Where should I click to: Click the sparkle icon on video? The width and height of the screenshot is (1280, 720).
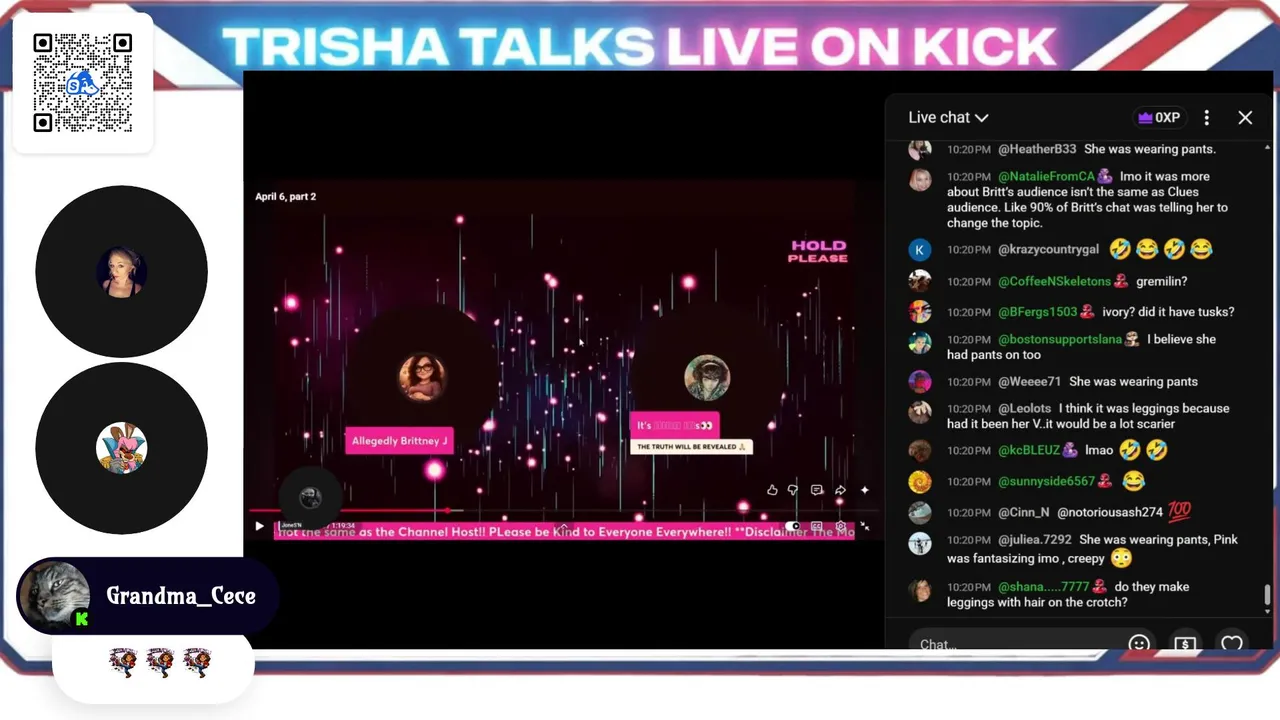[864, 490]
